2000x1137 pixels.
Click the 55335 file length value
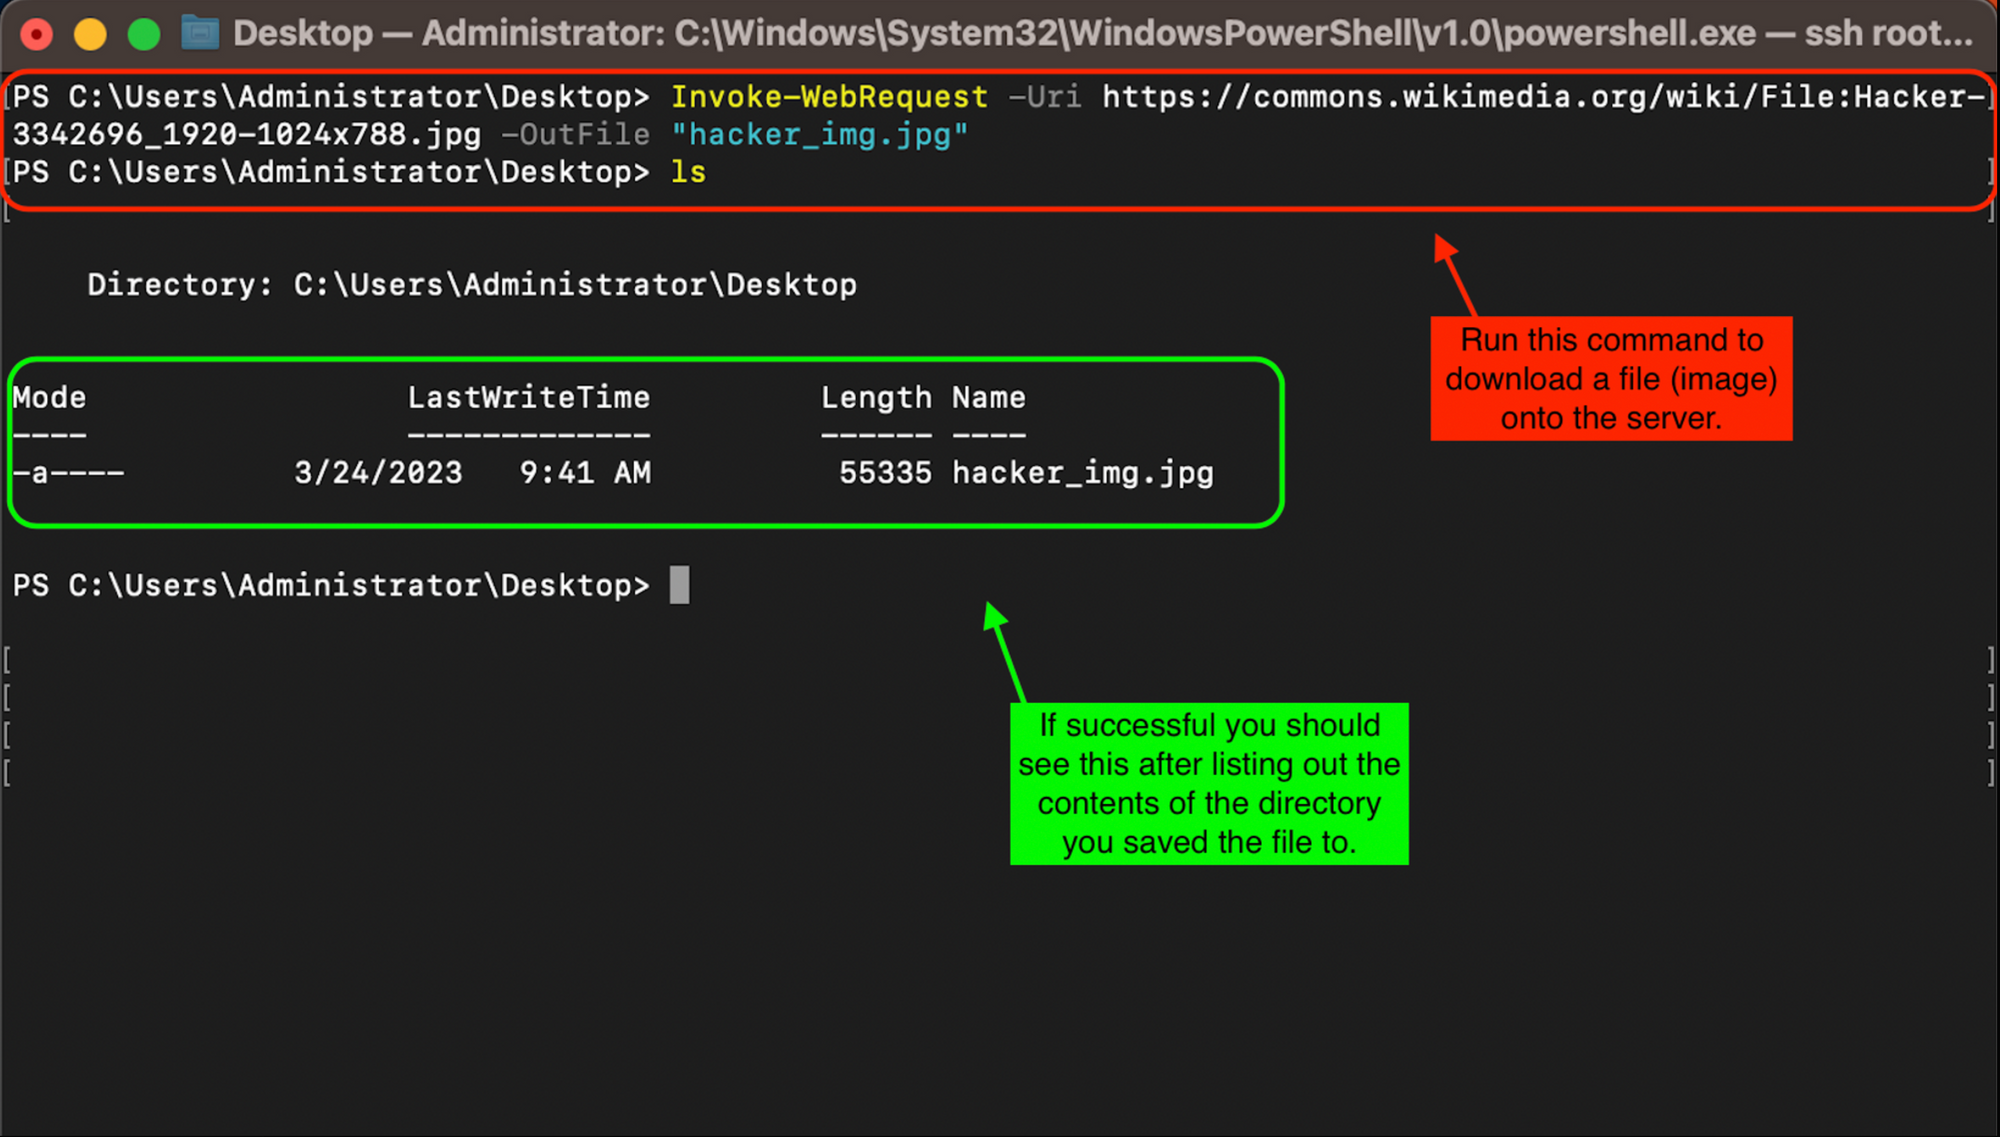885,473
